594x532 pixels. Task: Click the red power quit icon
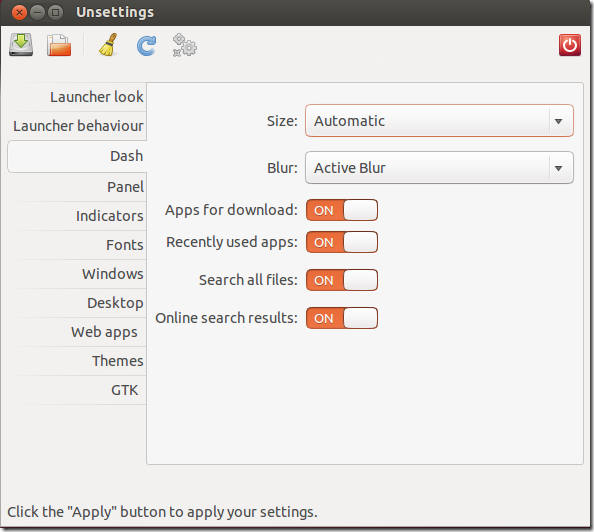[x=570, y=45]
